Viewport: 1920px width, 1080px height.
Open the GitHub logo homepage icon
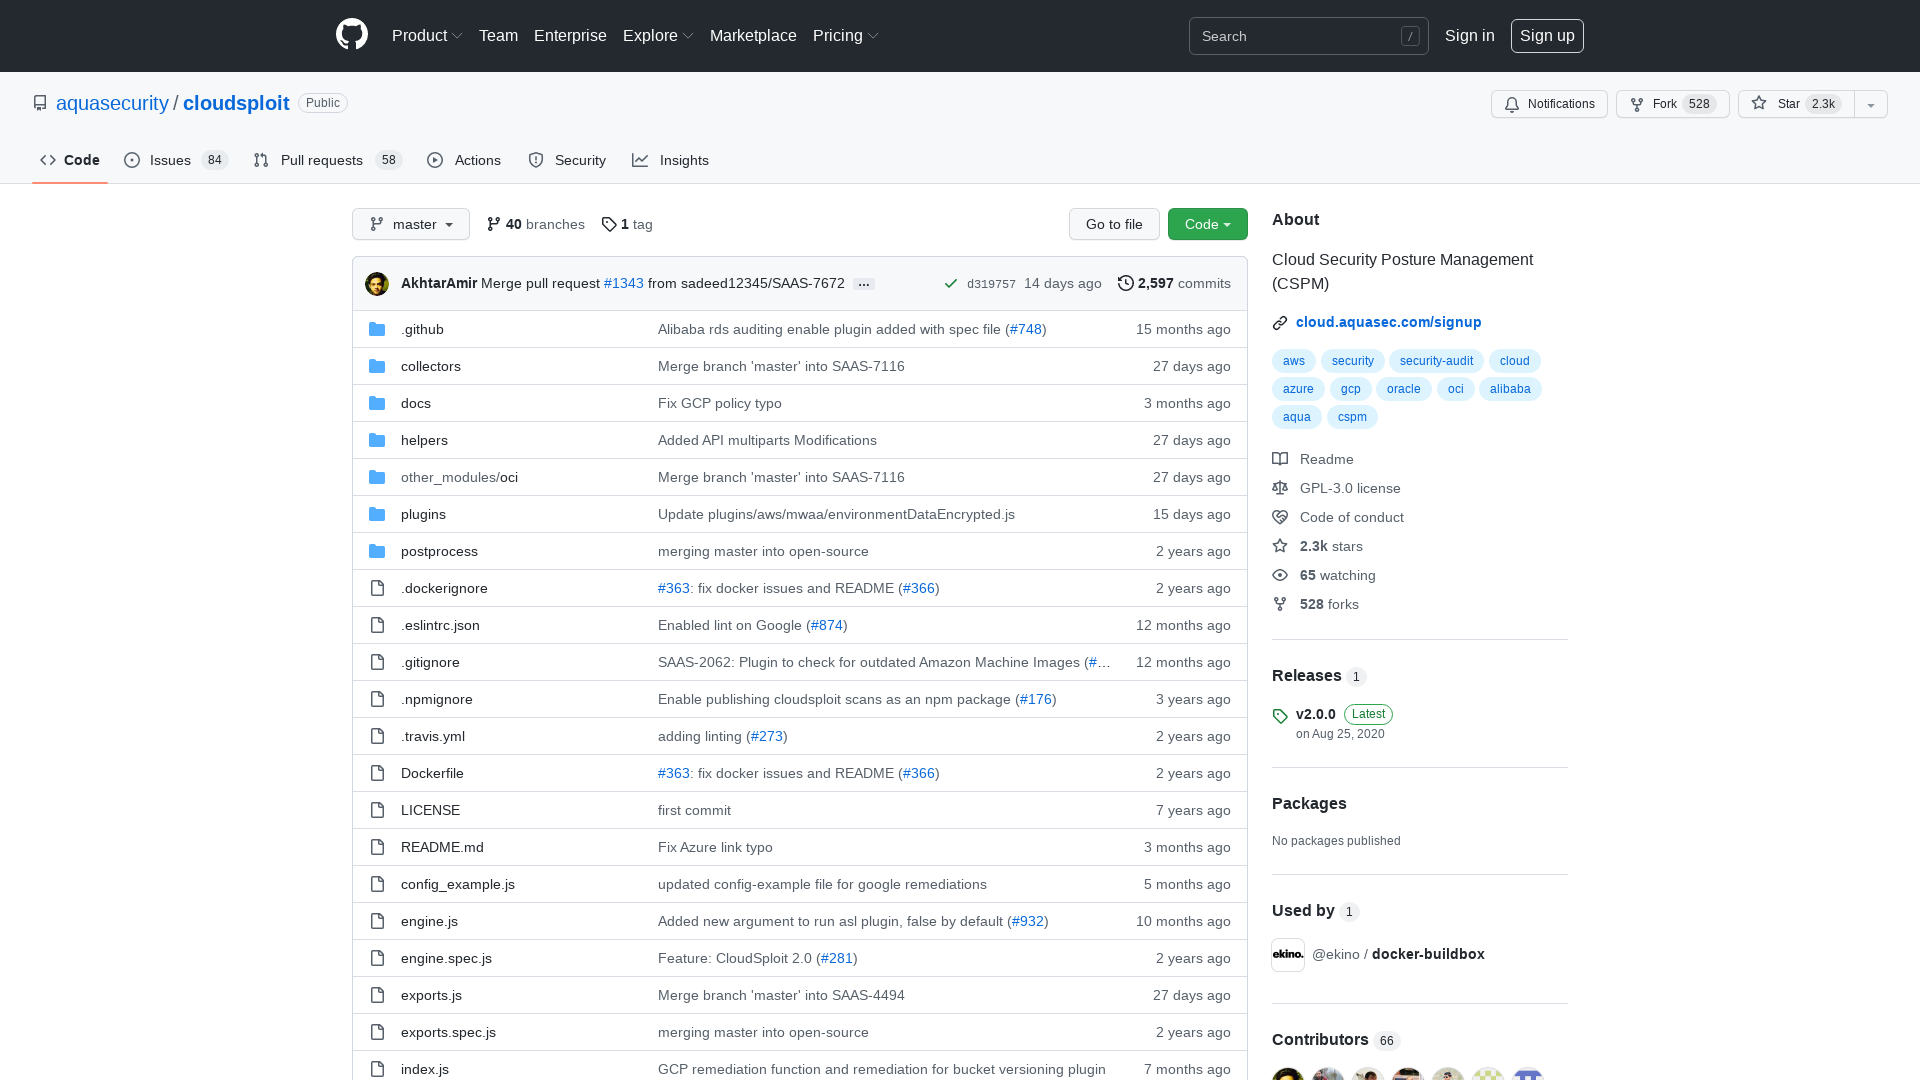pyautogui.click(x=352, y=35)
